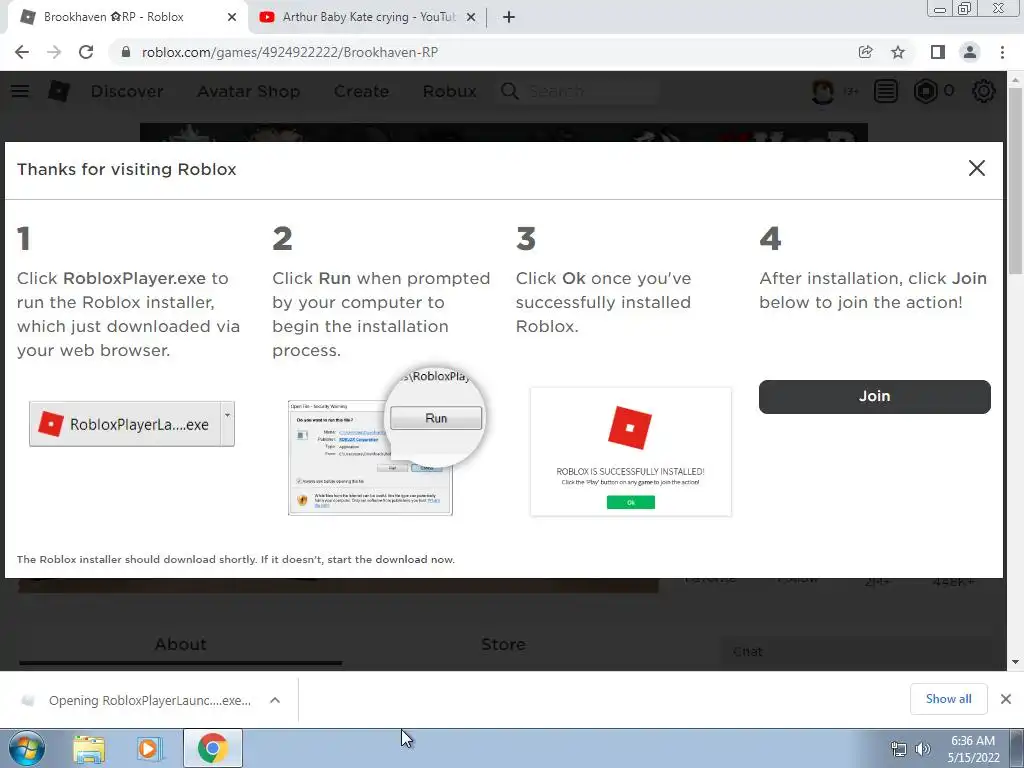
Task: Click the page vertical scrollbar
Action: tap(1015, 180)
